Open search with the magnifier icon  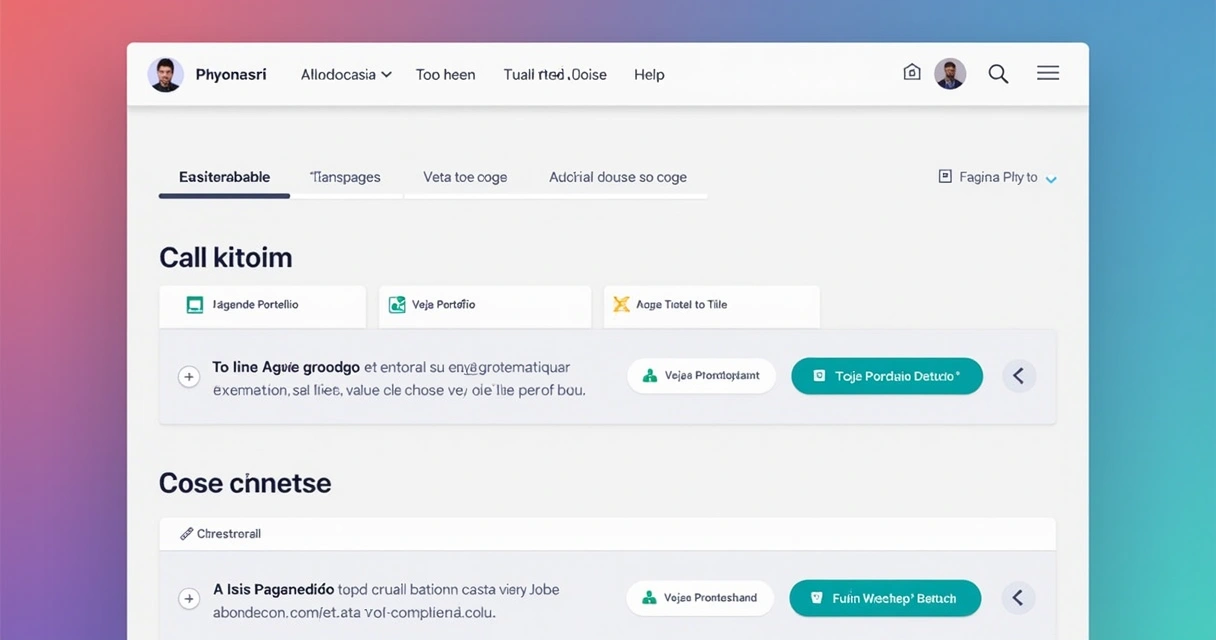pyautogui.click(x=997, y=74)
